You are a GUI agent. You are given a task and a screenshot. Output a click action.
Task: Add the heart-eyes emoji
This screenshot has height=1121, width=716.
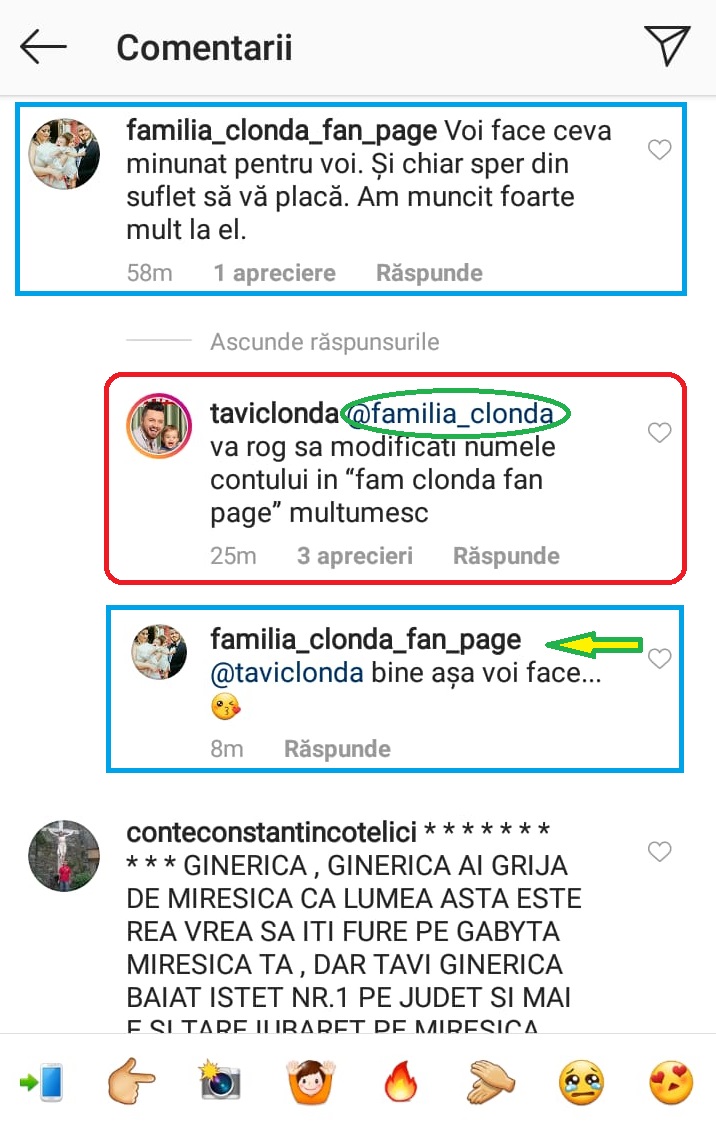pyautogui.click(x=671, y=1081)
